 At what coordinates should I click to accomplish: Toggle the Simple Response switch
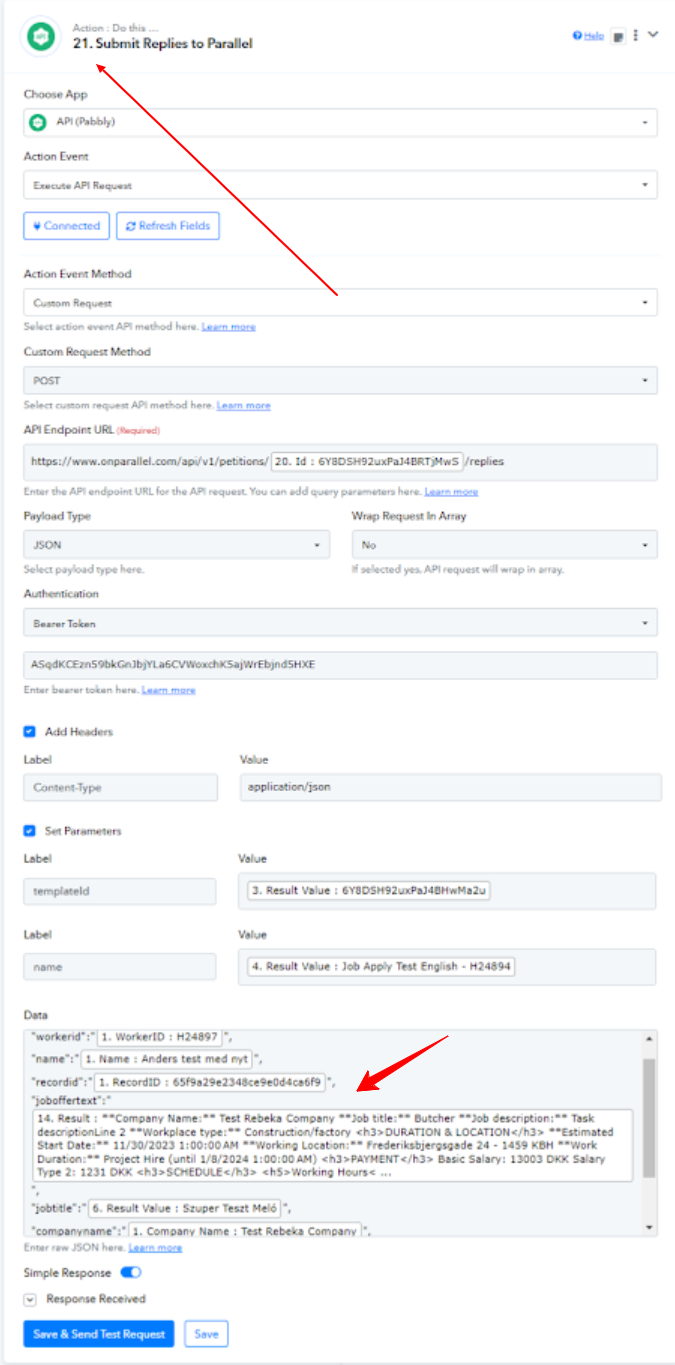pos(131,1273)
